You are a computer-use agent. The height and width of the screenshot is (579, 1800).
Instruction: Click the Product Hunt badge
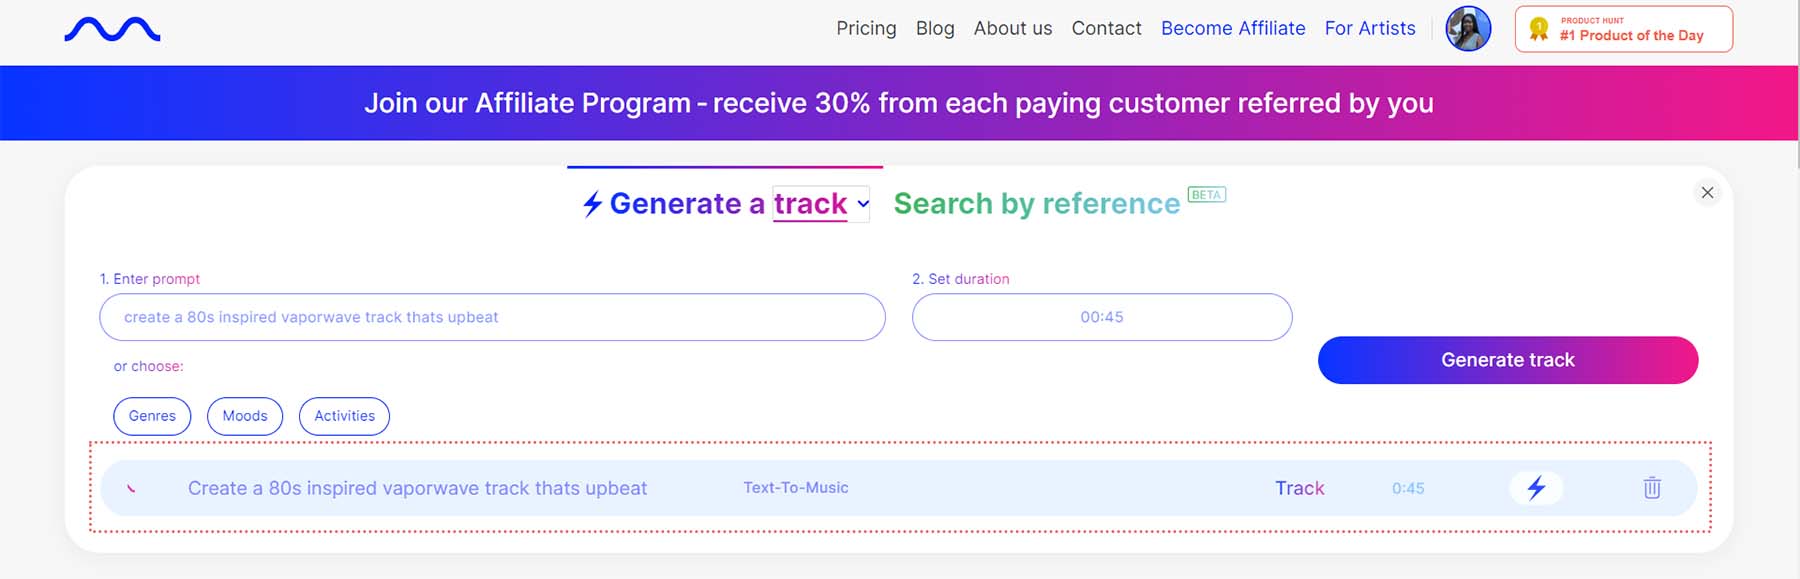pyautogui.click(x=1623, y=29)
